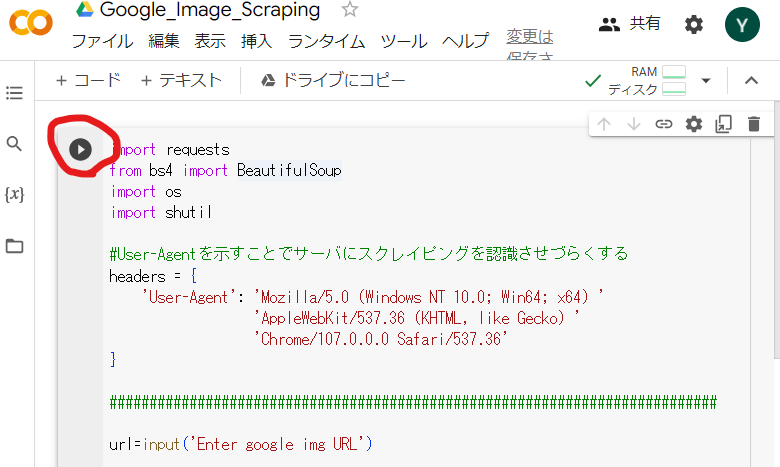780x467 pixels.
Task: Expand the RAM/disk connection dropdown arrow
Action: tap(706, 81)
